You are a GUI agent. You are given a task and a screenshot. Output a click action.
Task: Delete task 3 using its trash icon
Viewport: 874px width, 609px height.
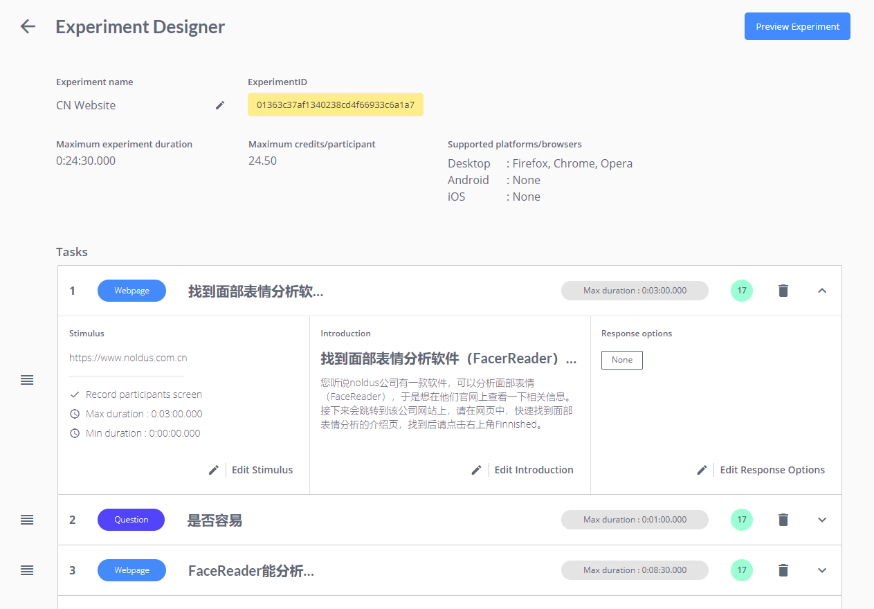pyautogui.click(x=783, y=570)
